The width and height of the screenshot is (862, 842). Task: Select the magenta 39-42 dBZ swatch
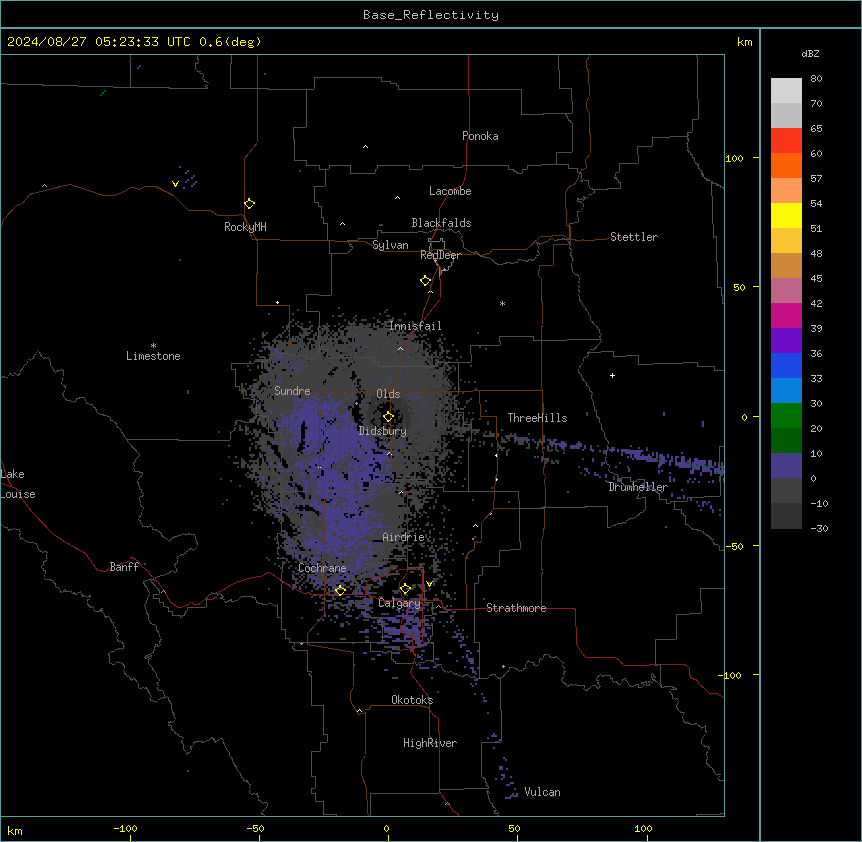click(x=786, y=315)
